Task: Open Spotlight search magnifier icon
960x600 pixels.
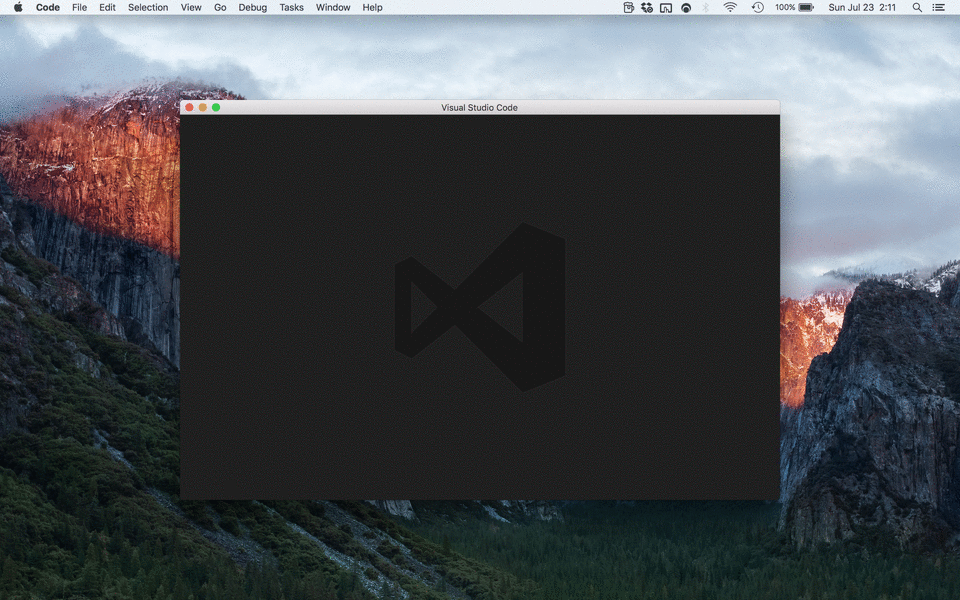Action: click(917, 7)
